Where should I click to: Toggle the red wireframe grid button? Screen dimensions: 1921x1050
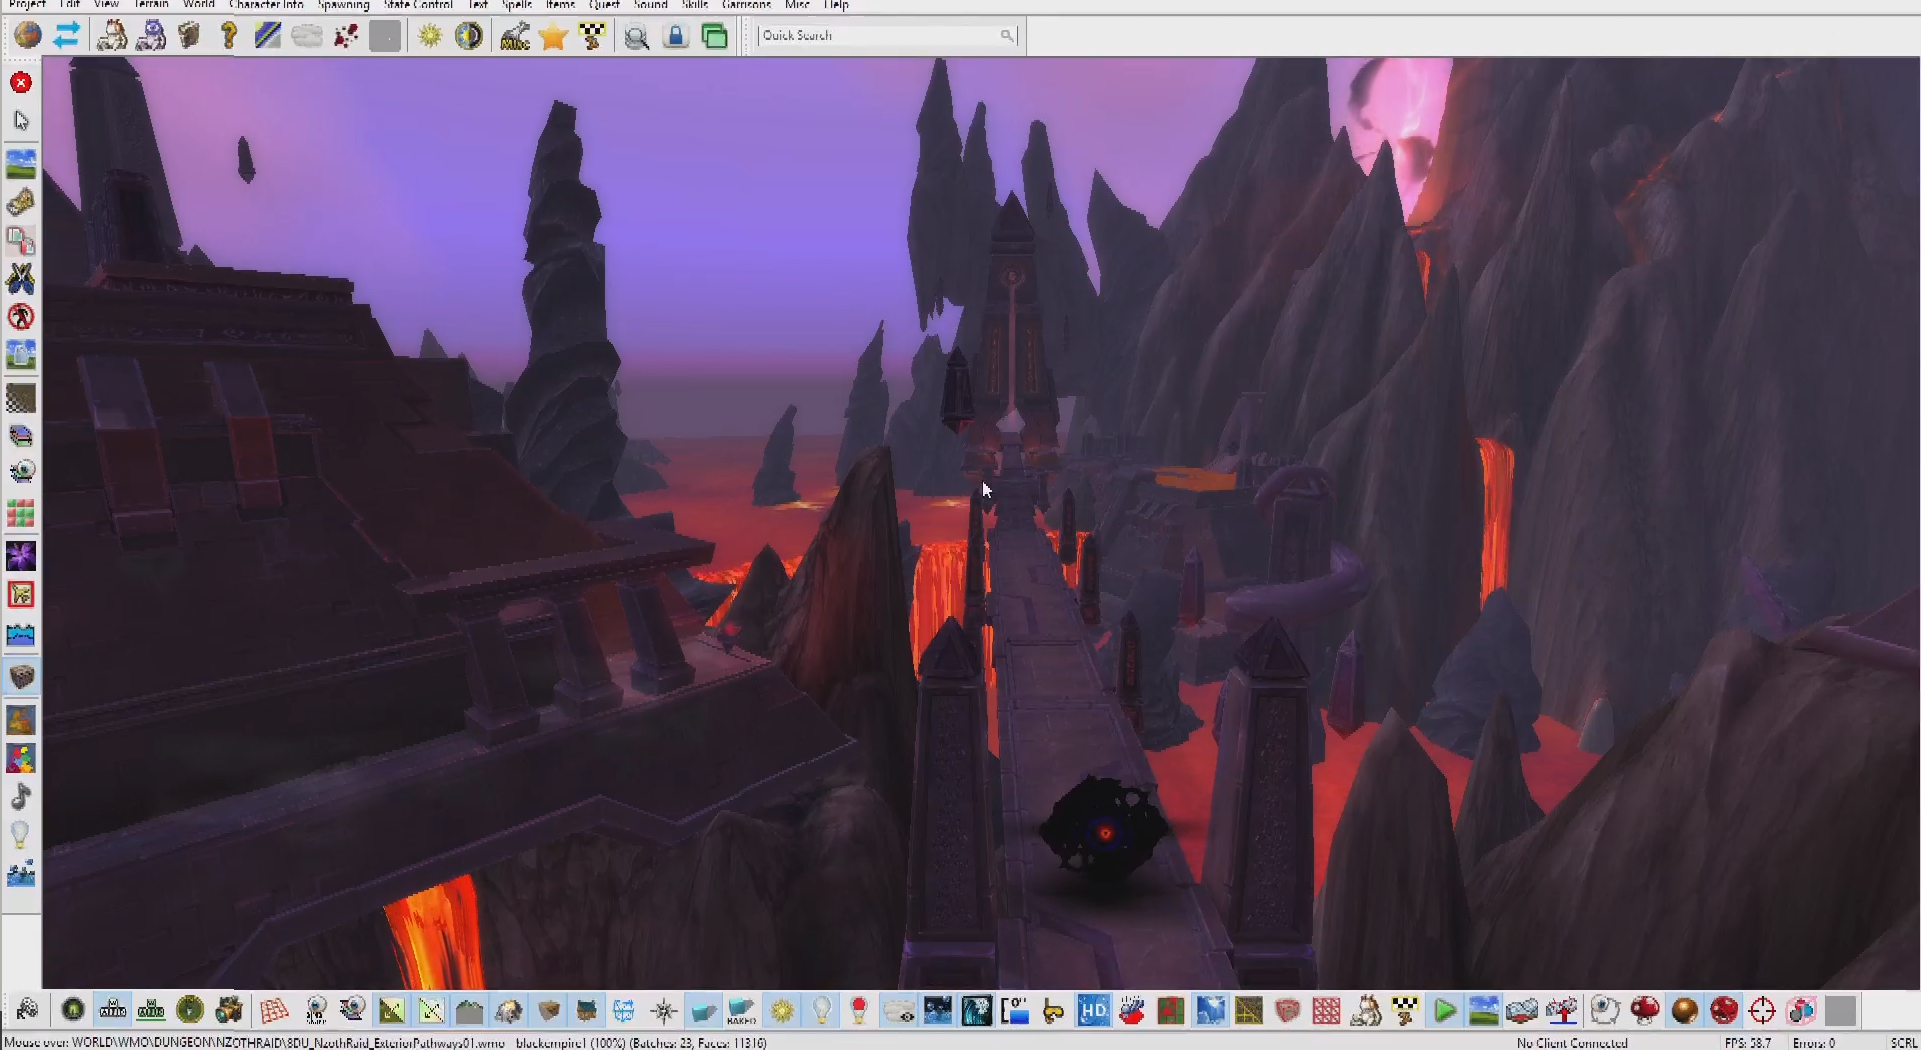point(274,1011)
